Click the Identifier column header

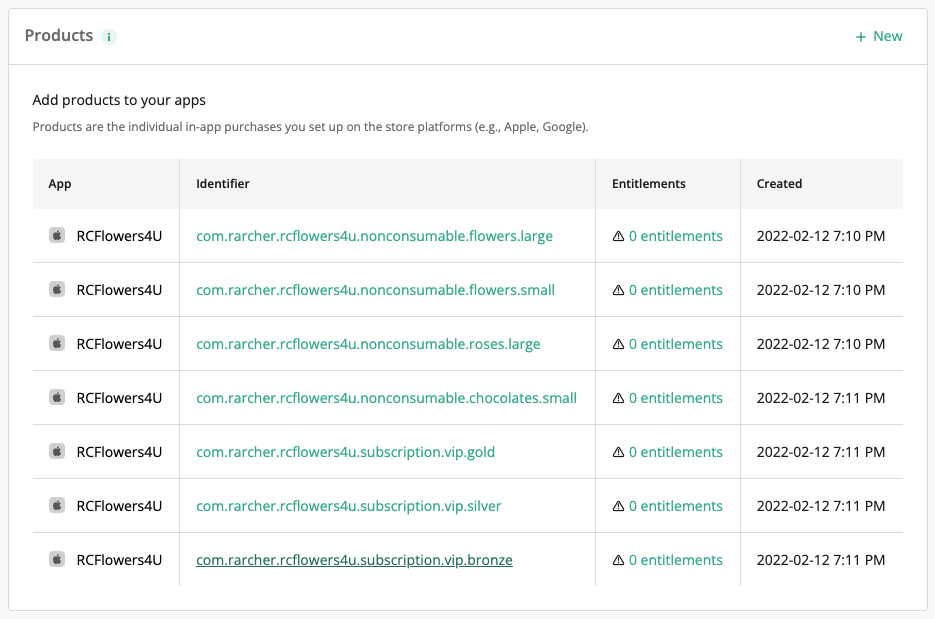222,184
